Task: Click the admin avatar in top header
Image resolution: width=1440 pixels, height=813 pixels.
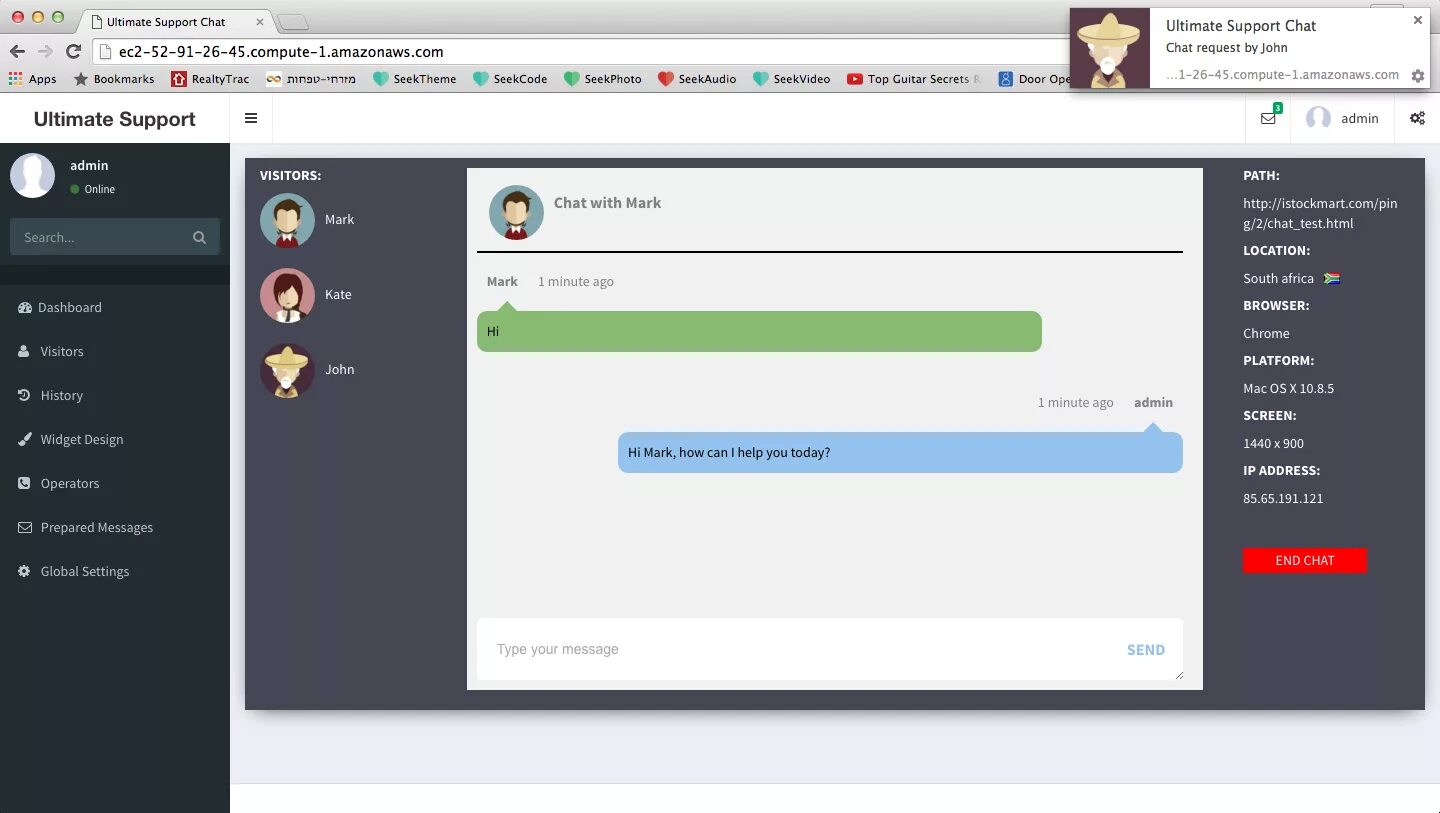Action: [x=1319, y=118]
